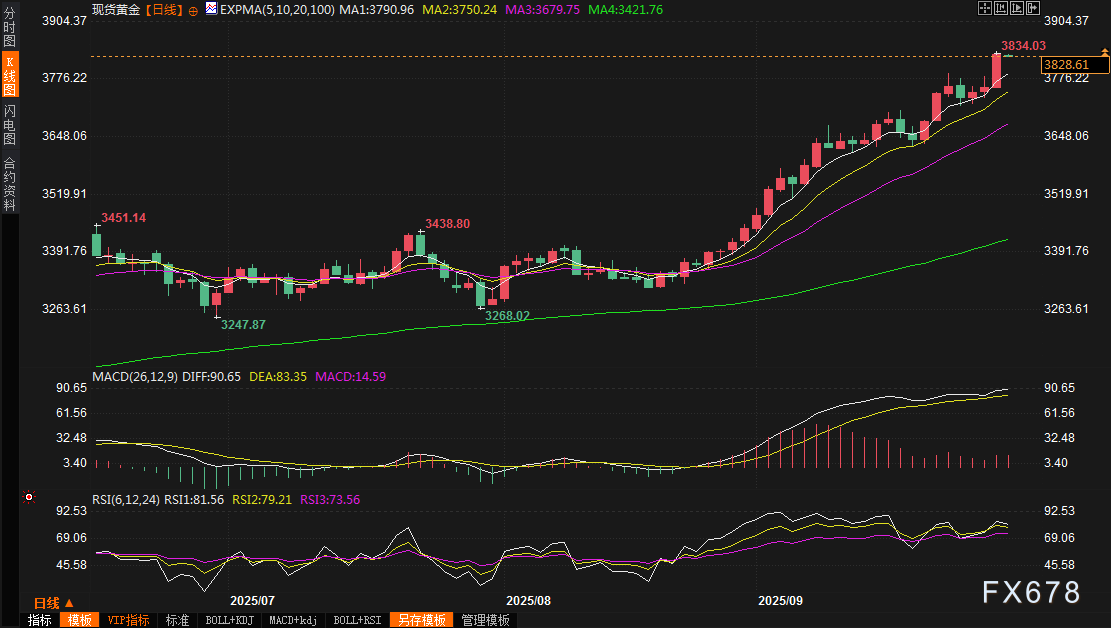Click the red target icon beside RSI panel
The width and height of the screenshot is (1111, 628).
29,496
